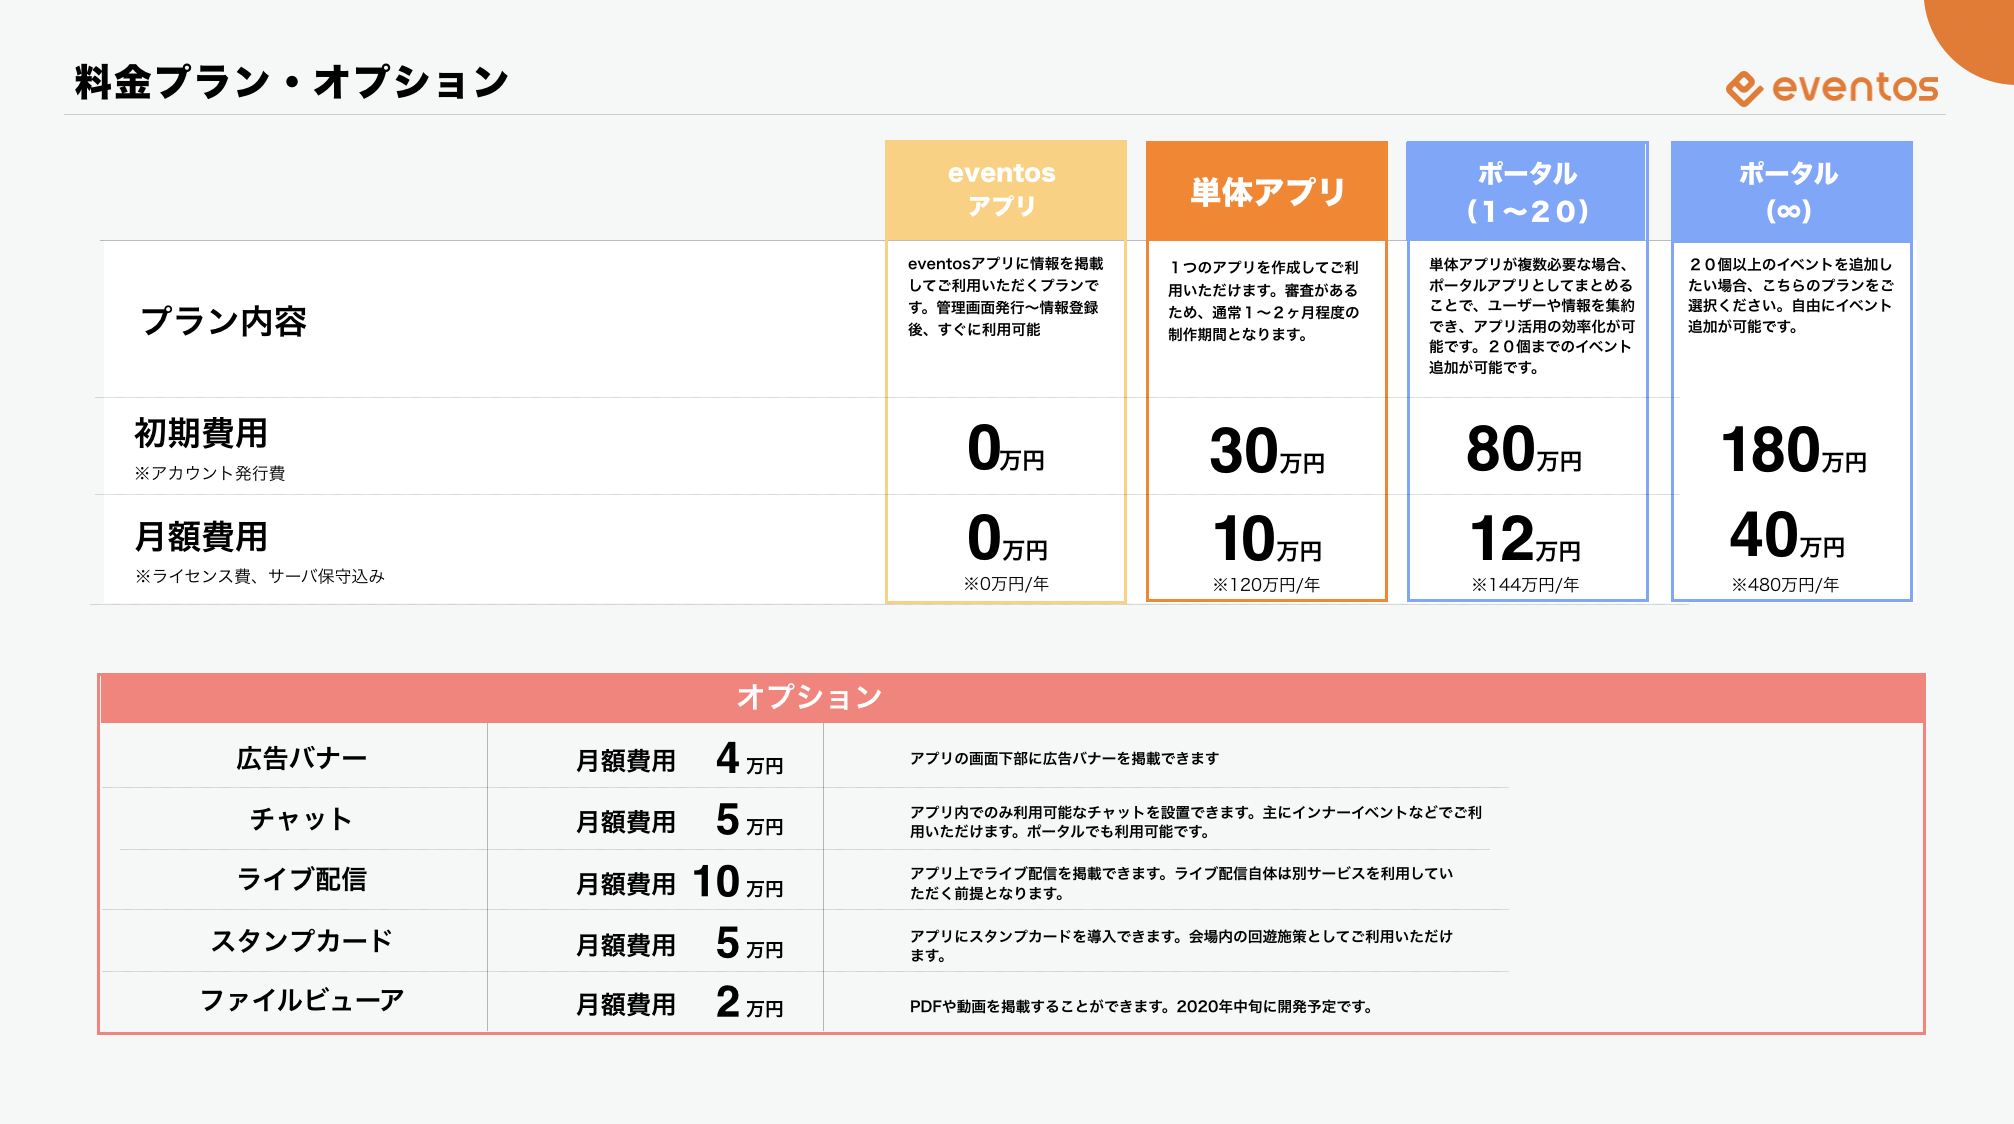The width and height of the screenshot is (2014, 1124).
Task: Click the 月額費用 row label under plans
Action: tap(201, 537)
